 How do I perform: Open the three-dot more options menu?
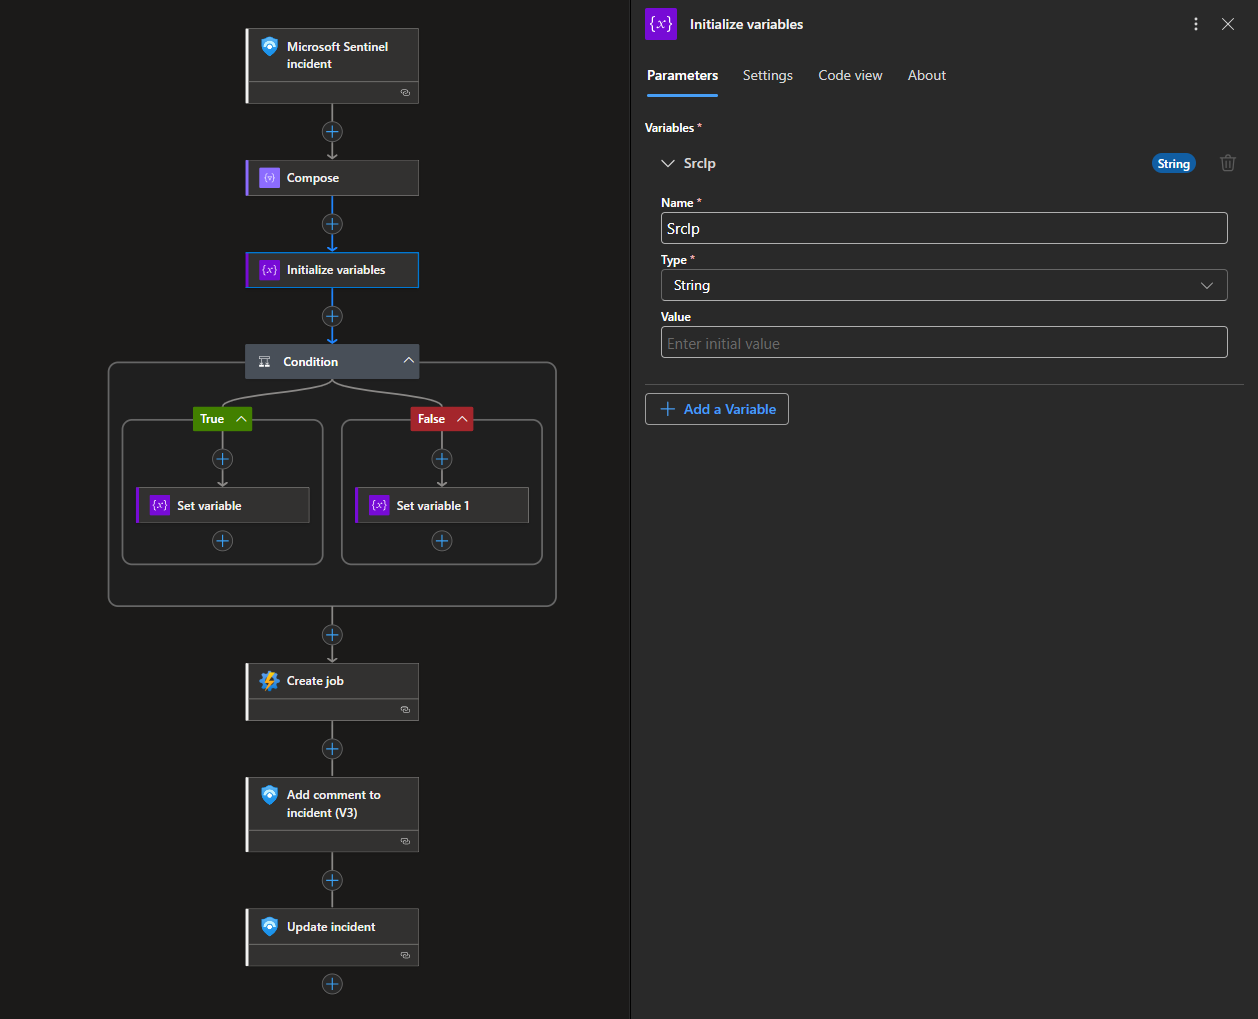[x=1196, y=24]
